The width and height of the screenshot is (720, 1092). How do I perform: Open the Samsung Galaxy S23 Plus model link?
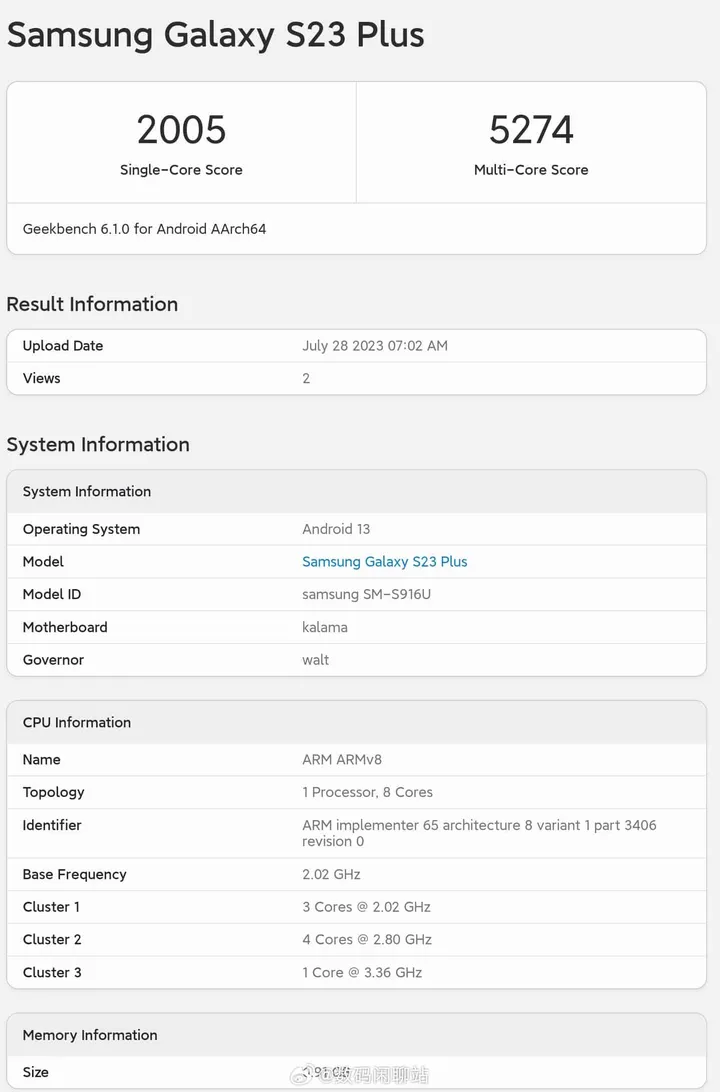(384, 562)
